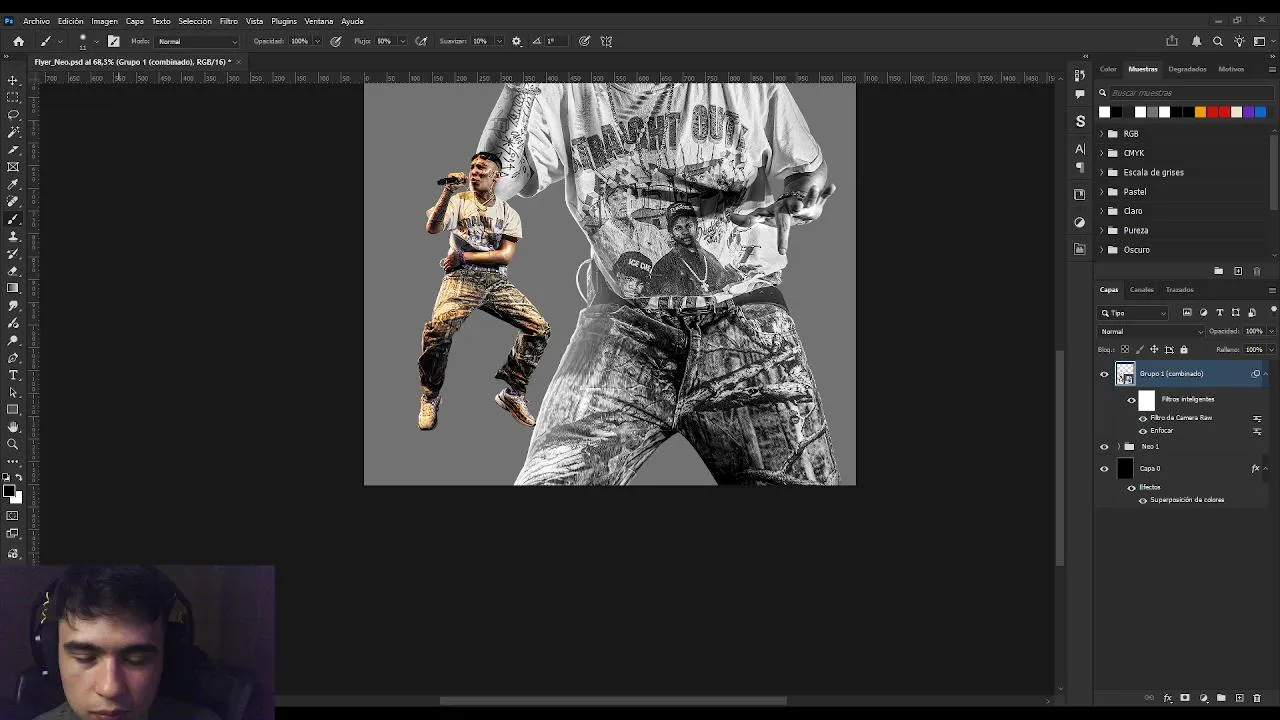Hide the Capa 0 layer
This screenshot has height=720, width=1280.
[x=1104, y=468]
